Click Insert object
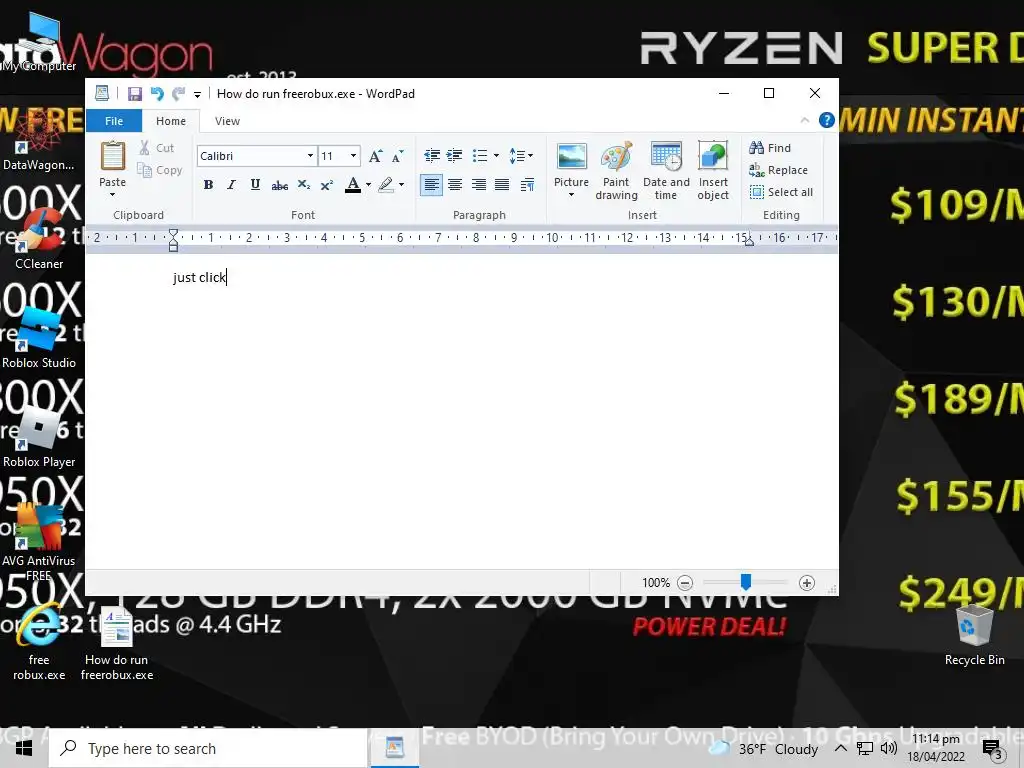The width and height of the screenshot is (1024, 768). 712,170
